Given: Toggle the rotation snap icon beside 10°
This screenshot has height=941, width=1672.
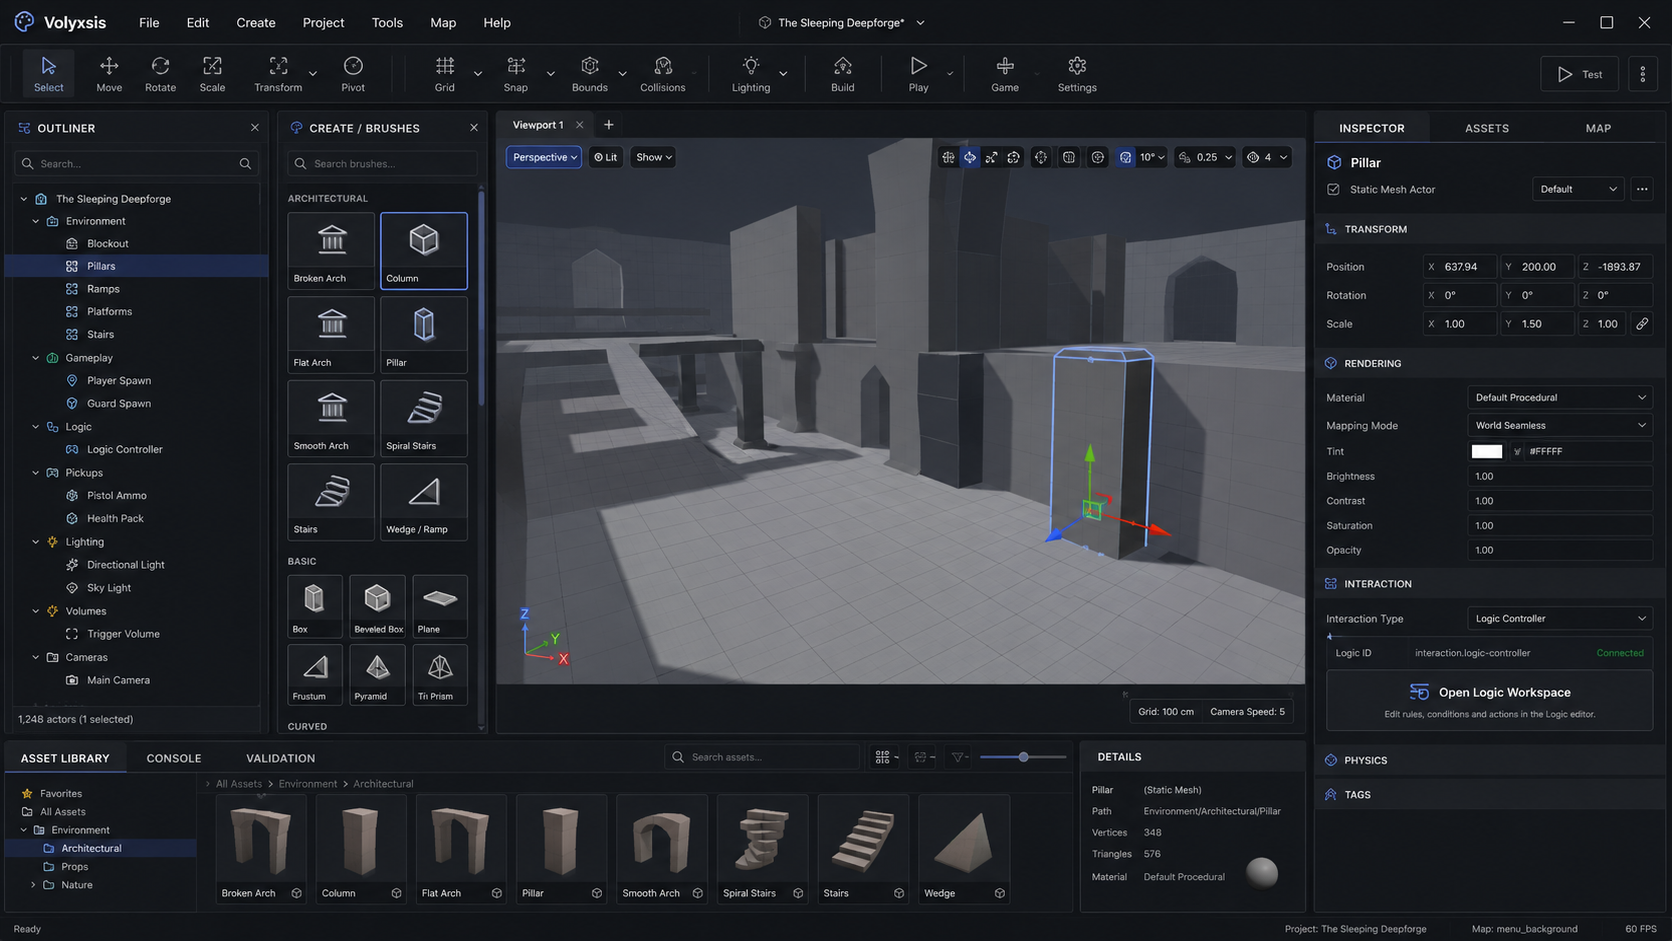Looking at the screenshot, I should point(1126,157).
